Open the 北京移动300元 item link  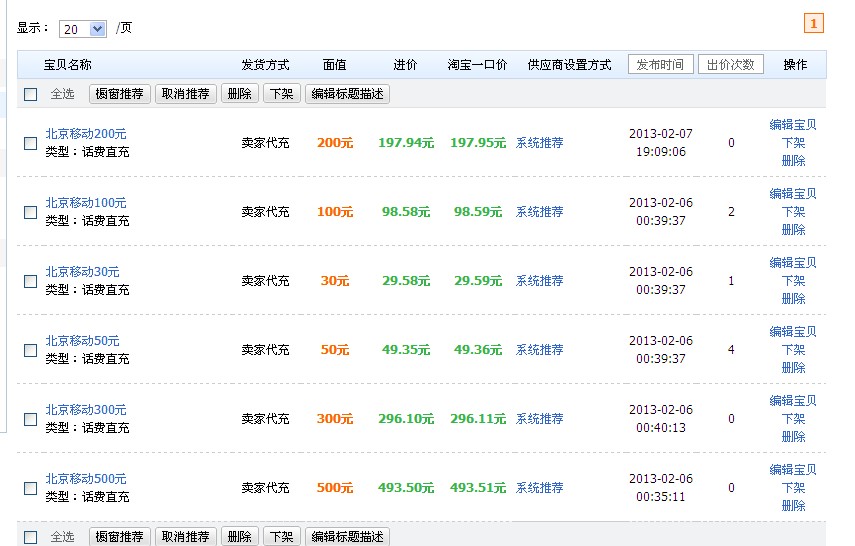[x=86, y=410]
